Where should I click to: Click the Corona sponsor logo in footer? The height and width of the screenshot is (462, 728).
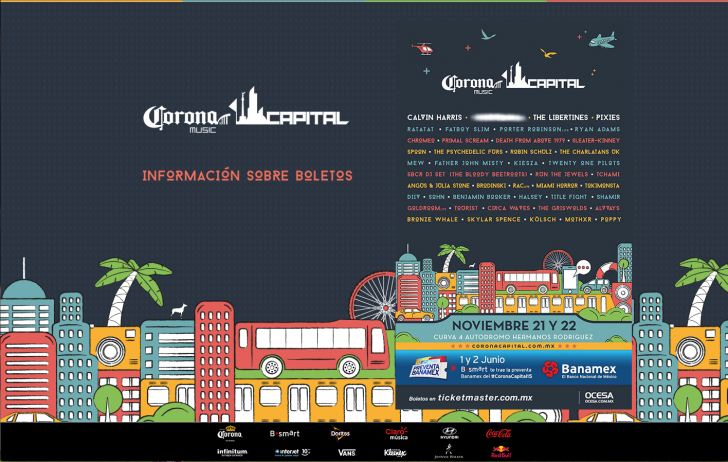pyautogui.click(x=230, y=433)
